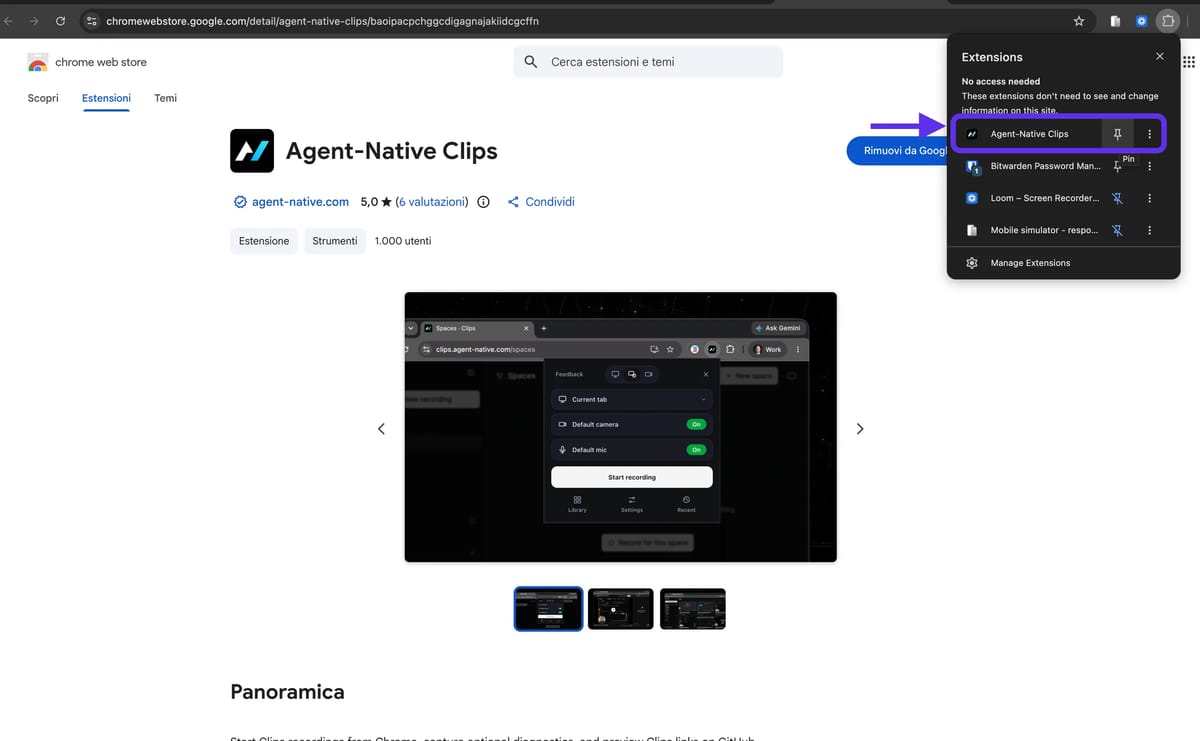Click Condividi to share the extension
The width and height of the screenshot is (1200, 741).
tap(541, 202)
